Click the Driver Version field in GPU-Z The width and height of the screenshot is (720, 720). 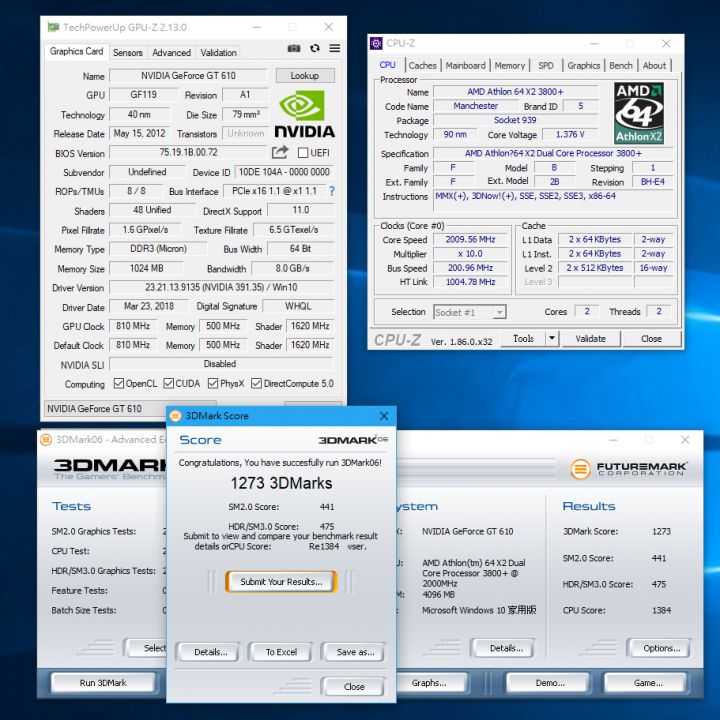point(221,287)
